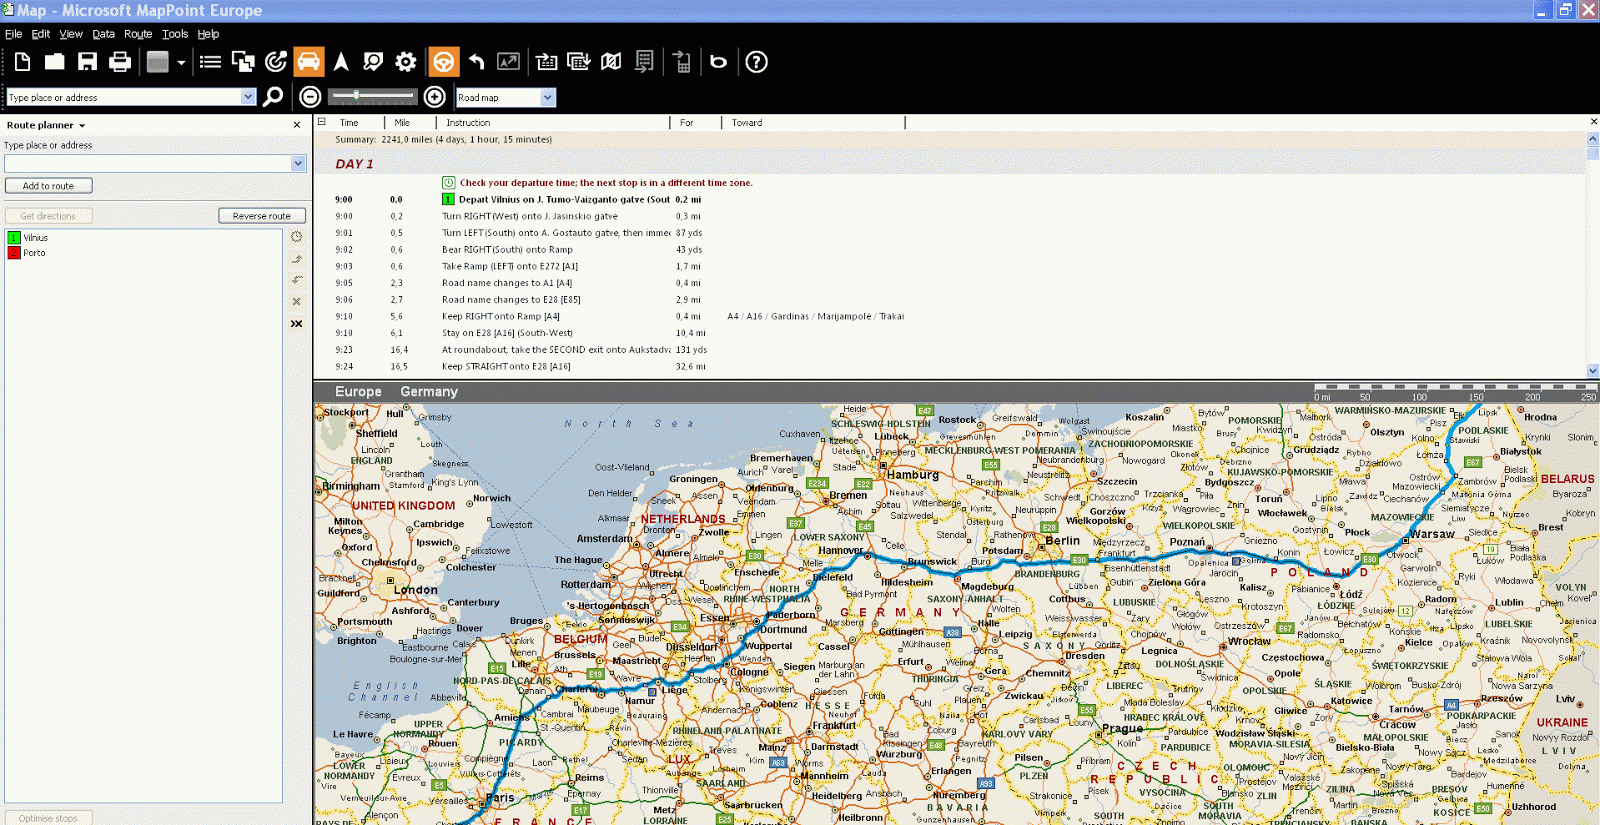Open options via the gear icon
1600x825 pixels.
tap(406, 62)
